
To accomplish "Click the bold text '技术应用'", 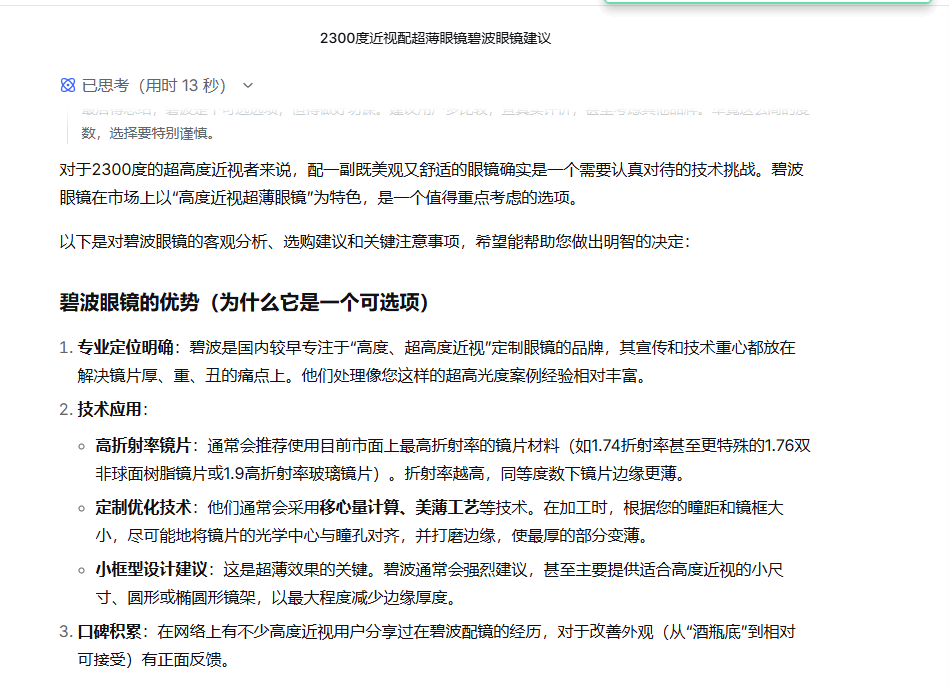I will click(110, 410).
